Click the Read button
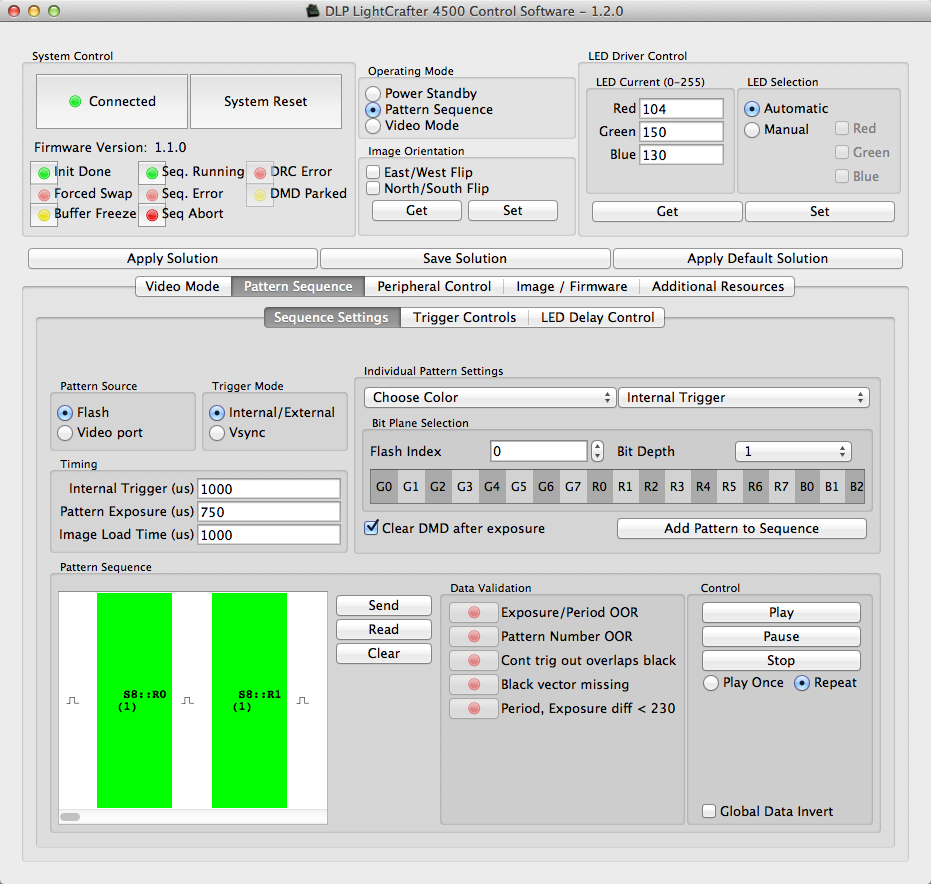931x884 pixels. click(384, 629)
